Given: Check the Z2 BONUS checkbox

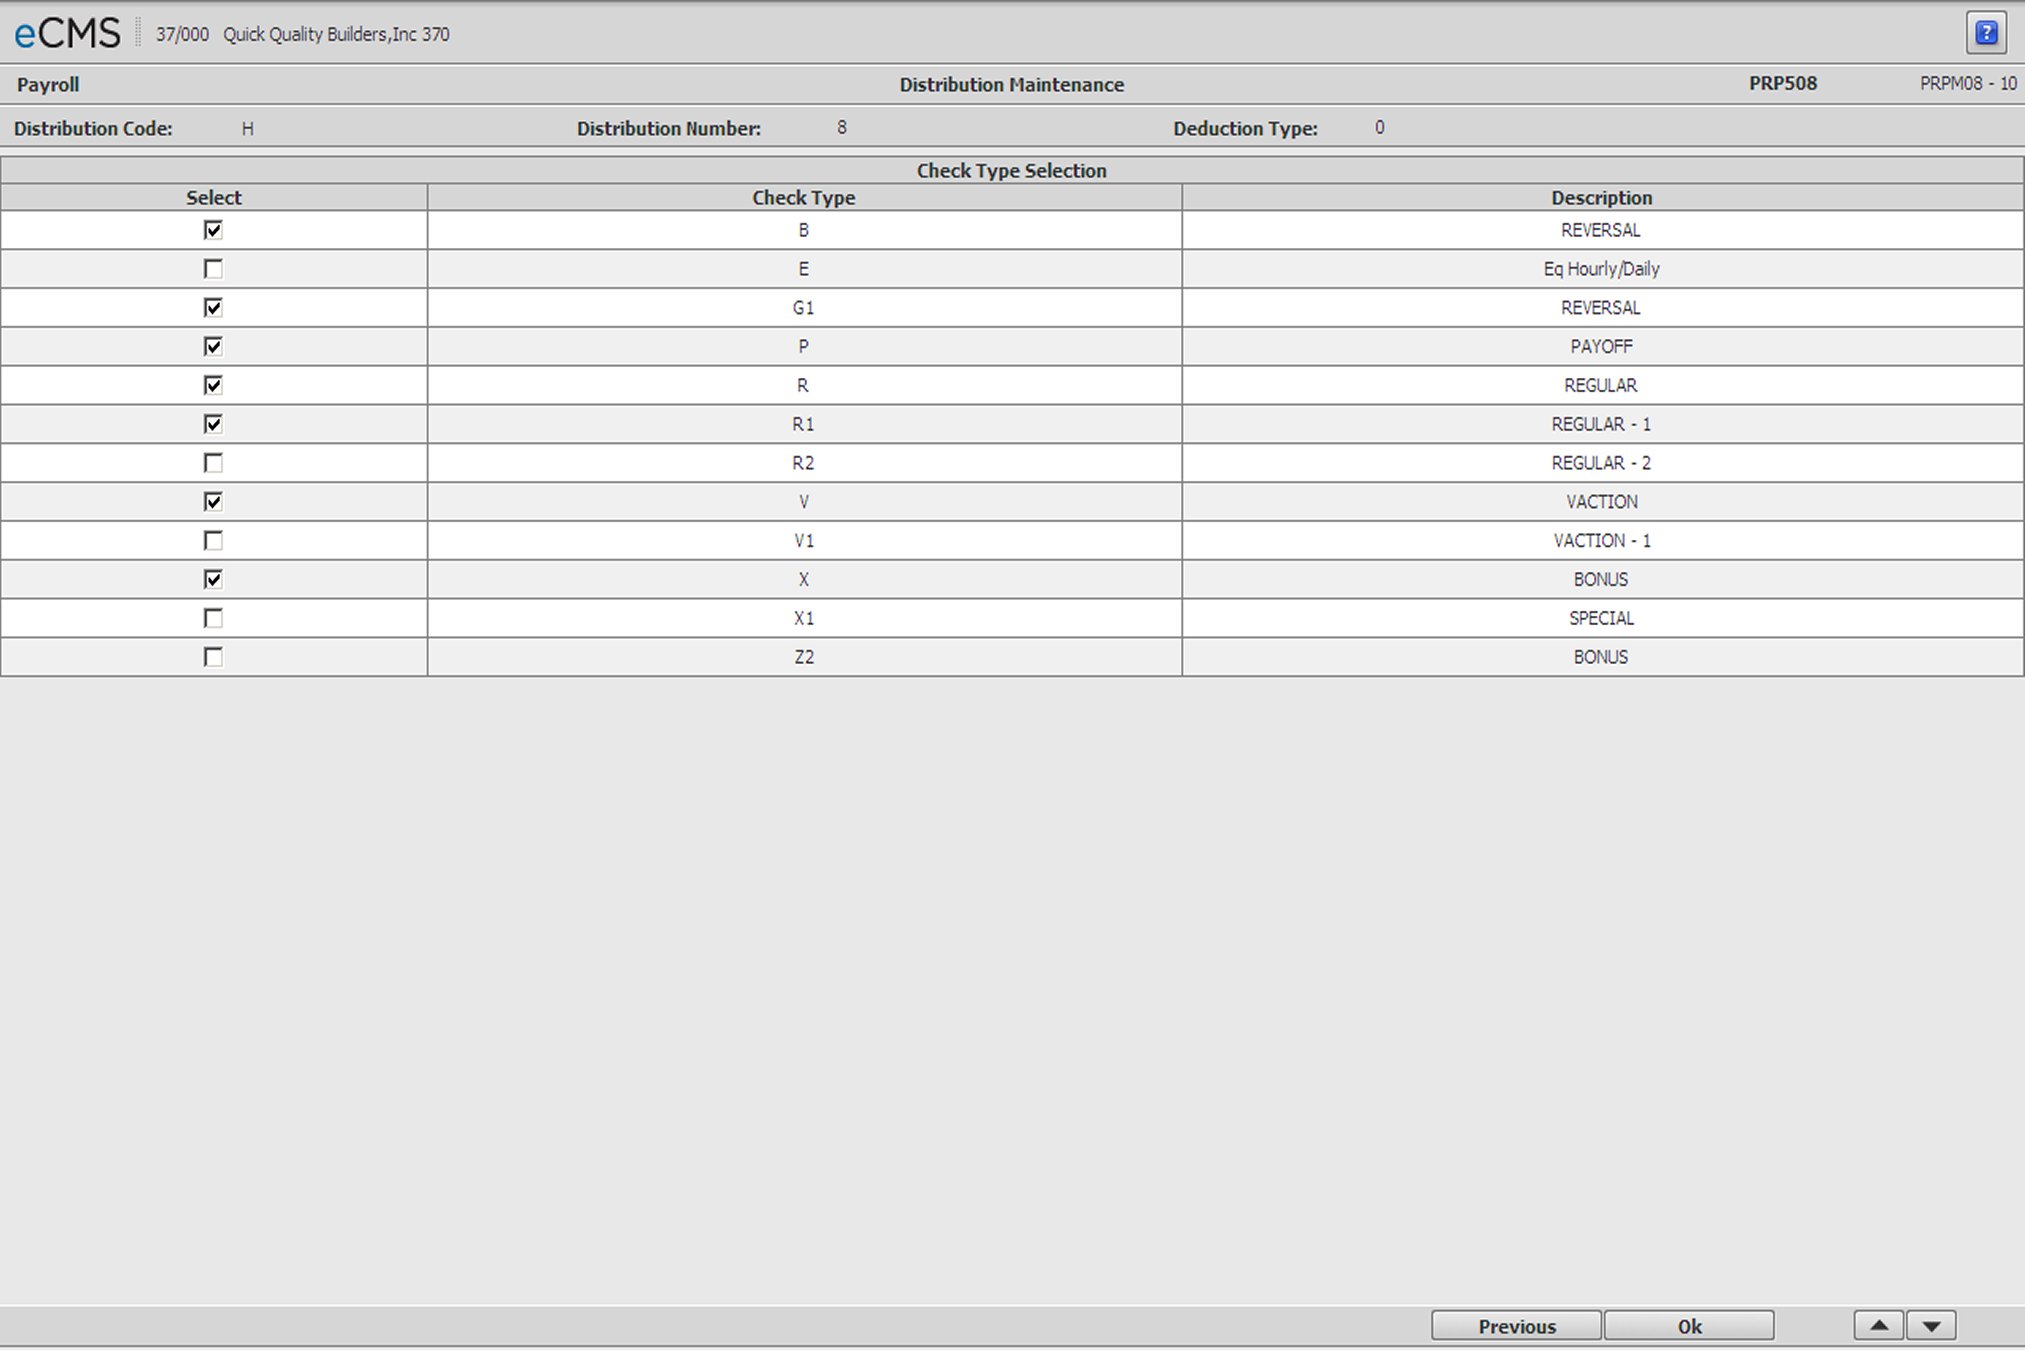Looking at the screenshot, I should click(213, 657).
